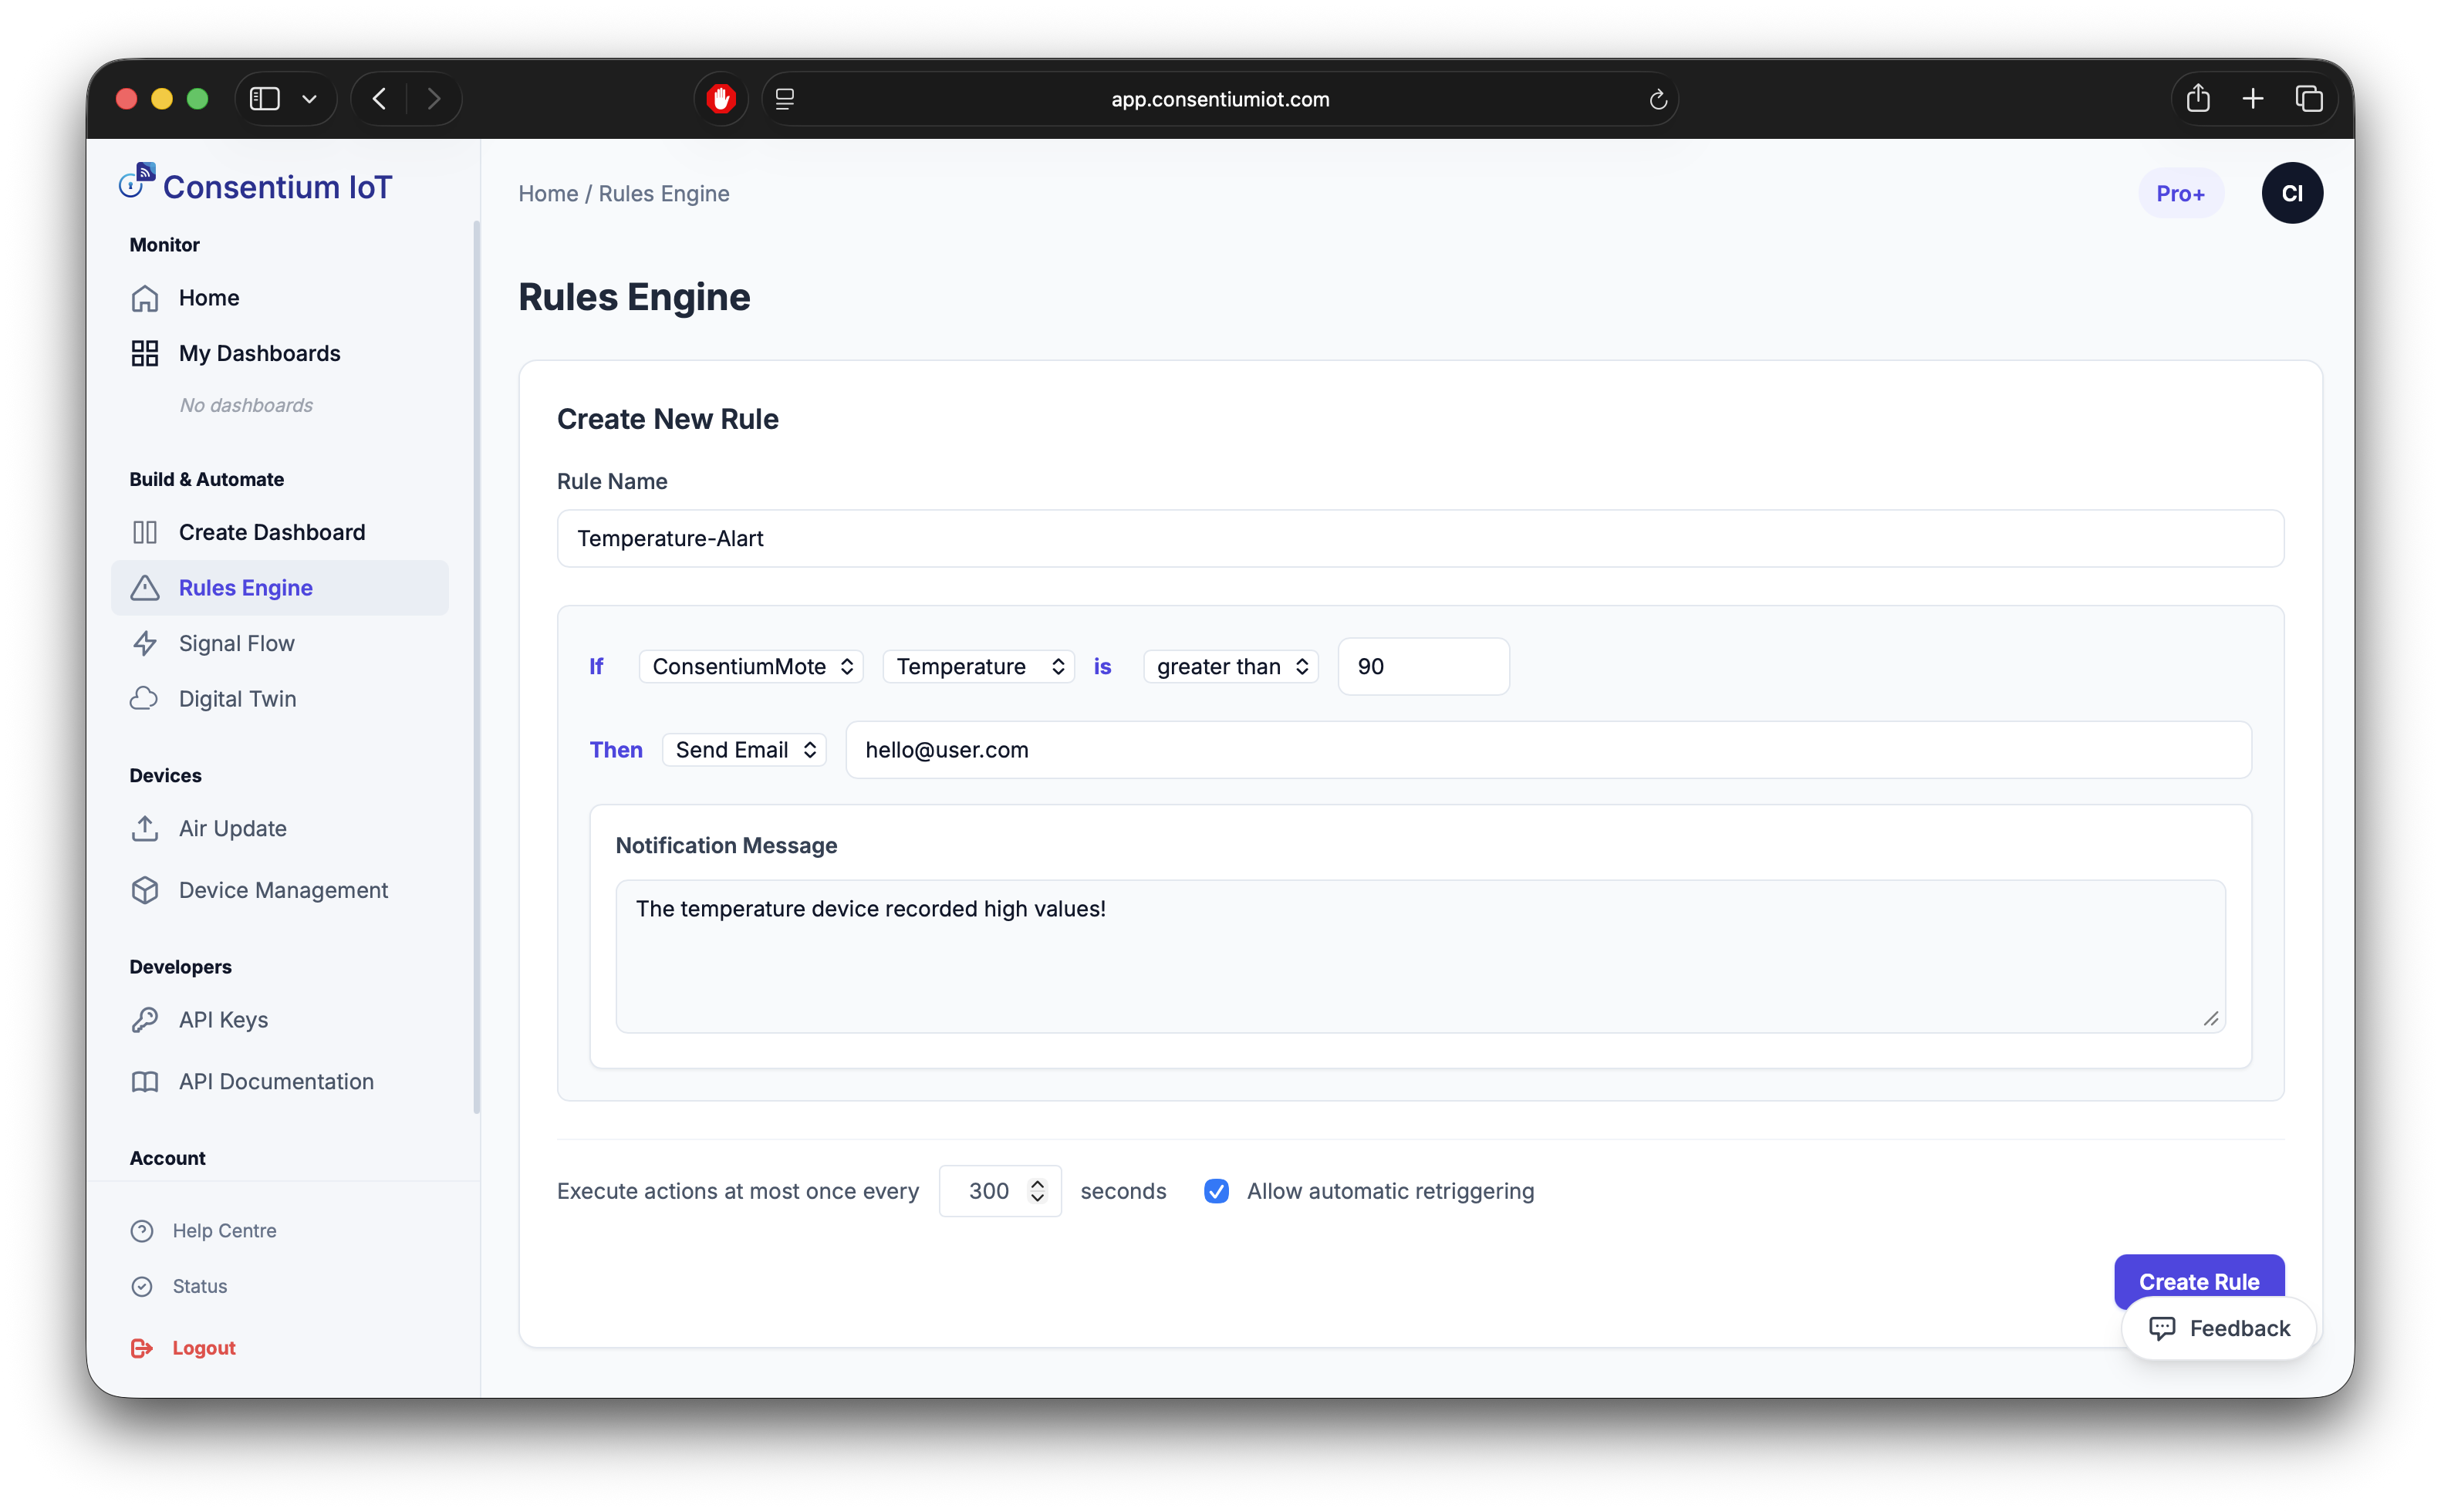2441x1512 pixels.
Task: Click the API Keys key icon
Action: click(x=145, y=1019)
